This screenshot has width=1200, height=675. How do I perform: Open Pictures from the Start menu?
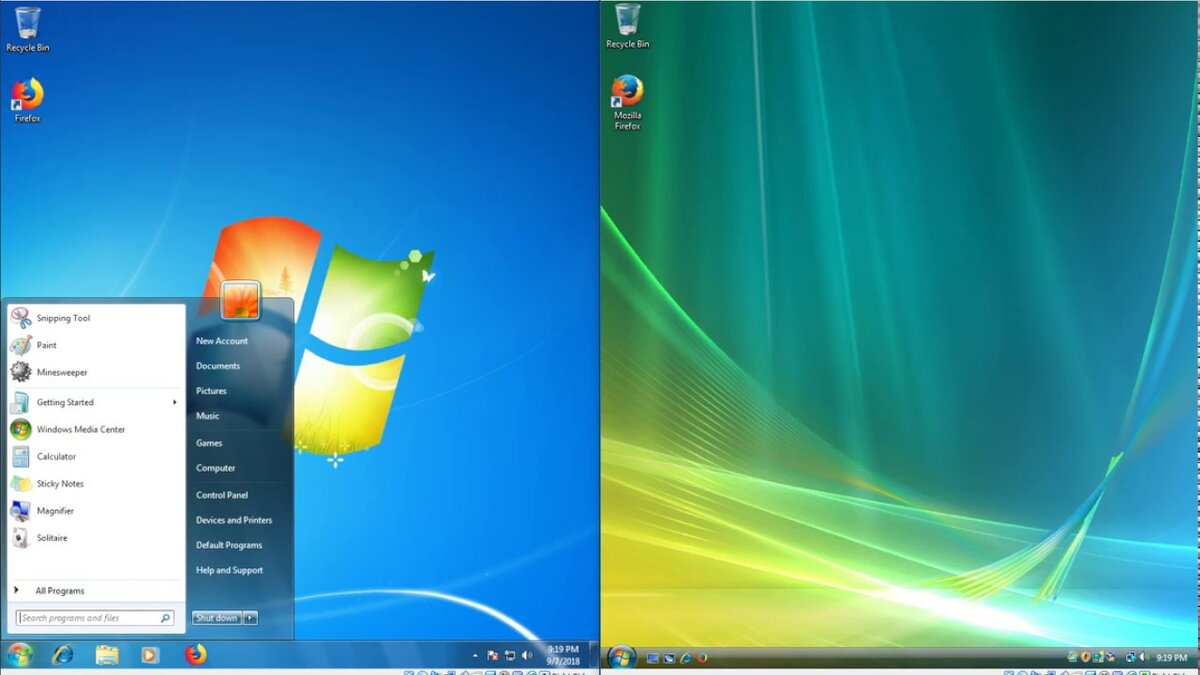point(211,391)
